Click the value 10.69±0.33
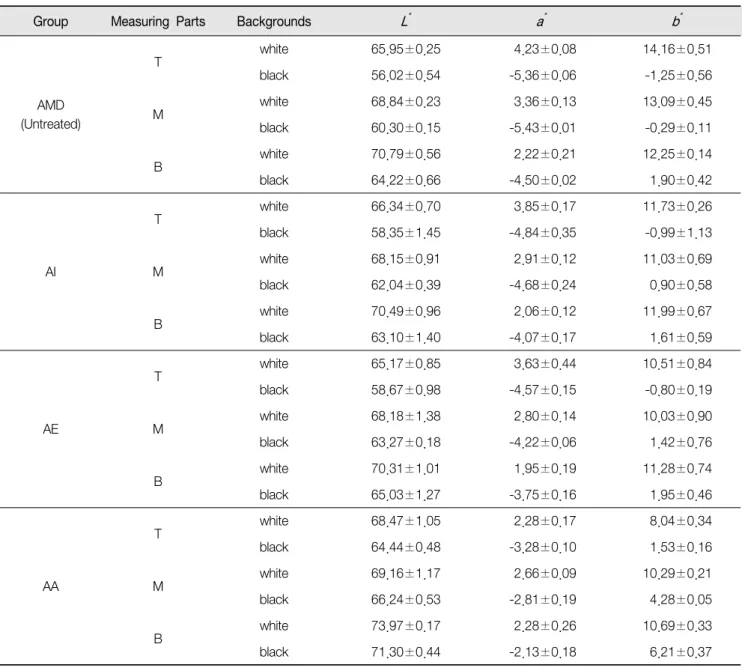The width and height of the screenshot is (742, 668). tap(677, 626)
